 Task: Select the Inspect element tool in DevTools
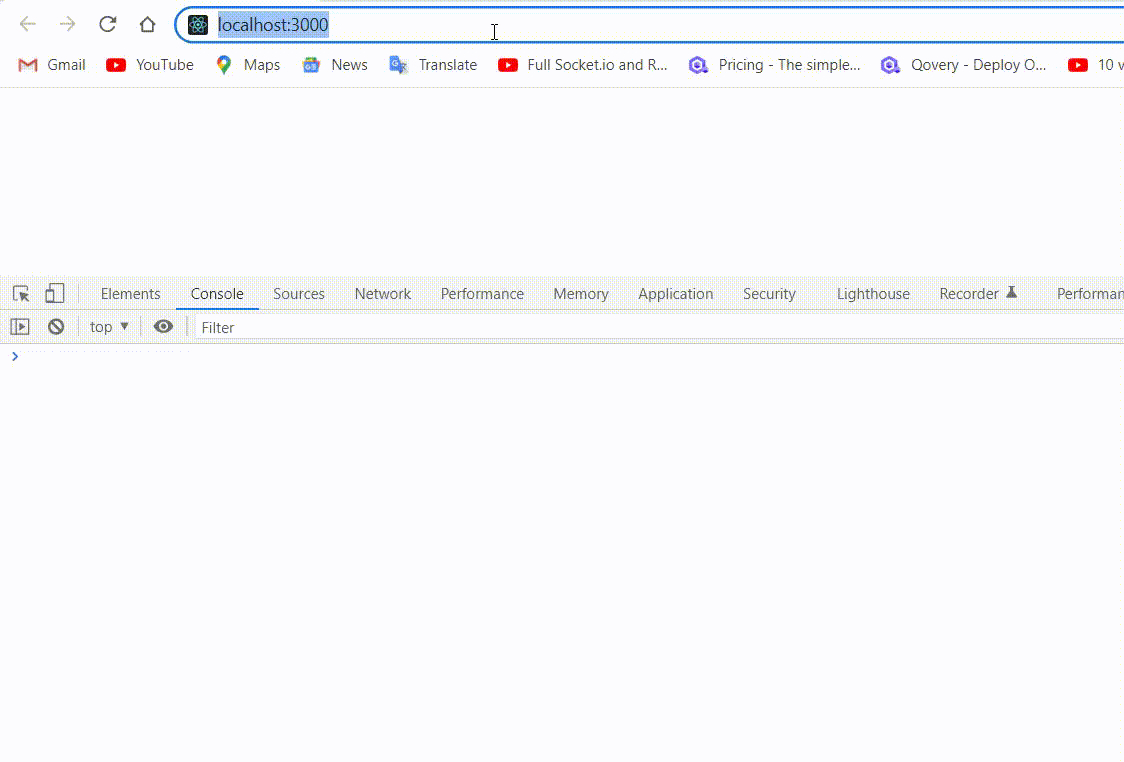(19, 293)
